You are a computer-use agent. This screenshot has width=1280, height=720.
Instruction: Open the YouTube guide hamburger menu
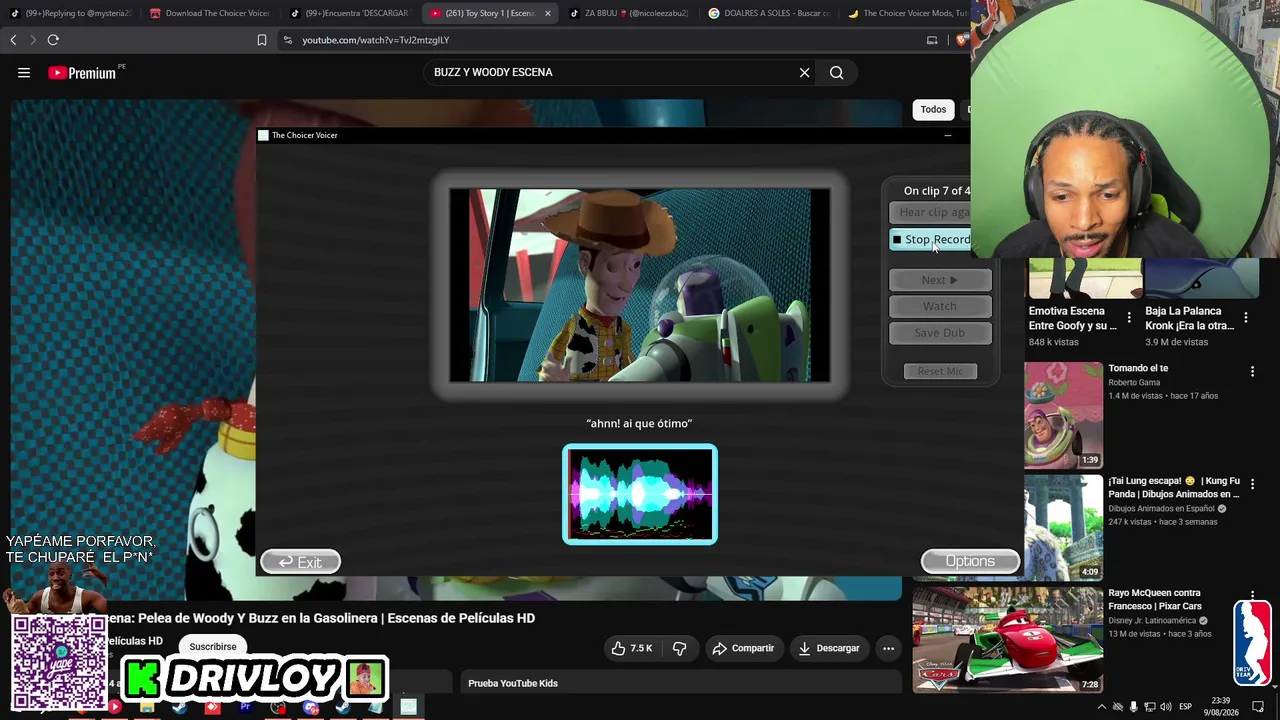click(24, 72)
